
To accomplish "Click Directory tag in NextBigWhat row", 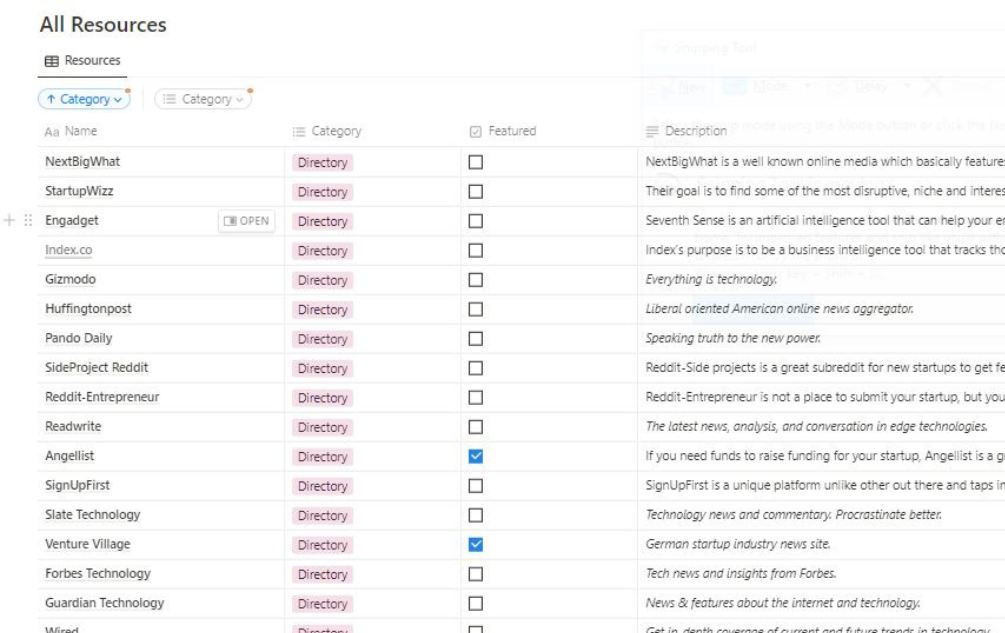I will point(322,163).
